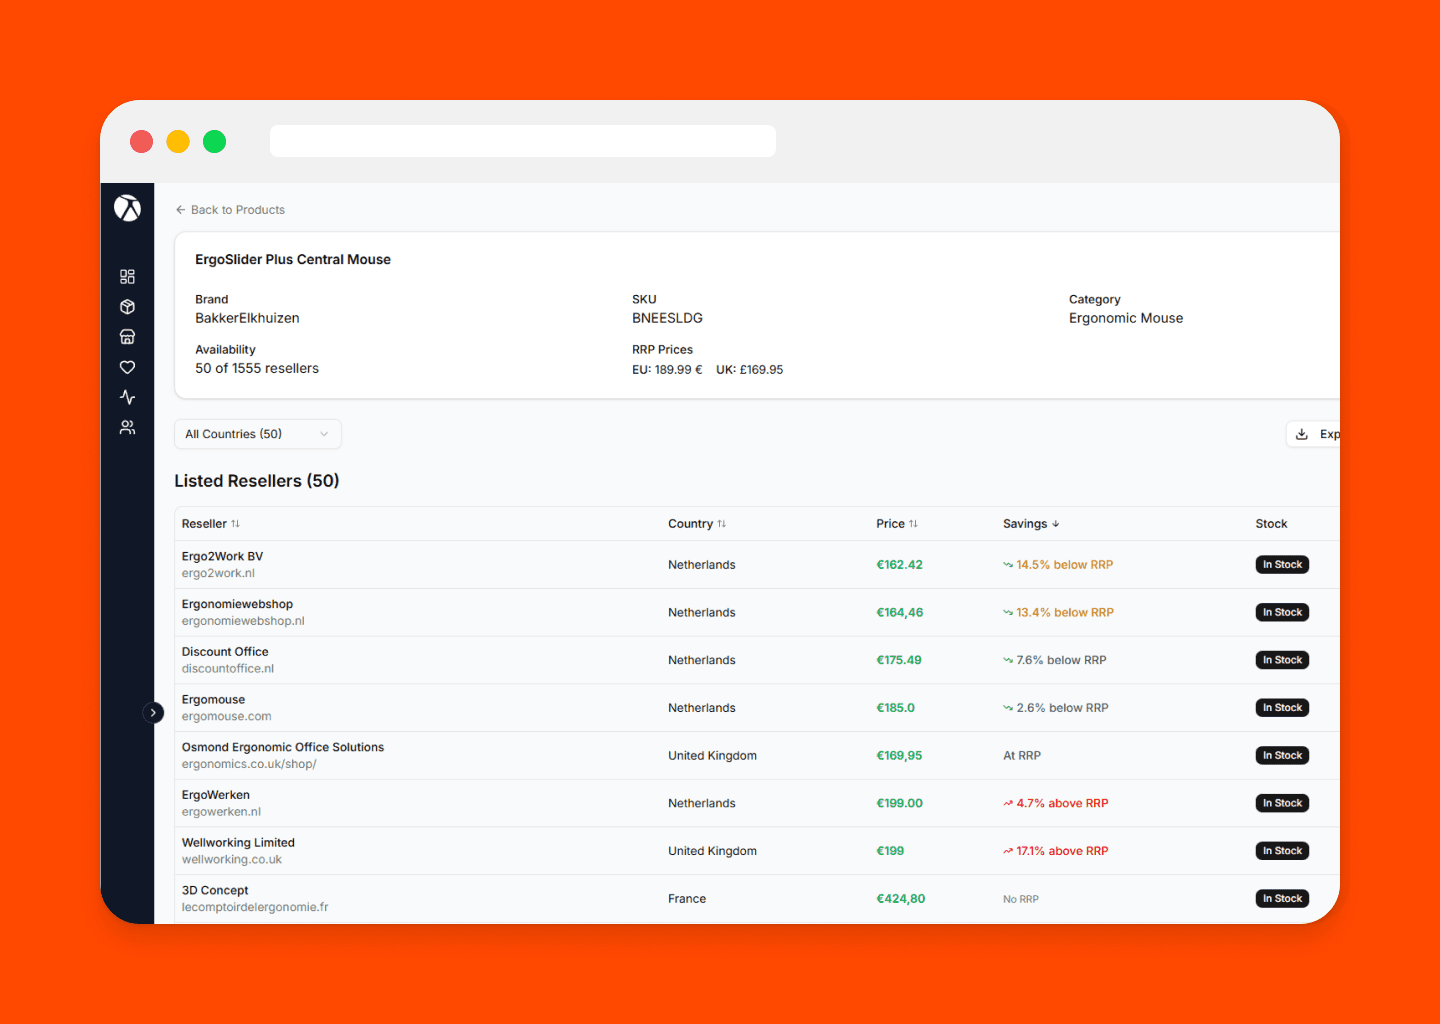Open the activity pulse icon in sidebar

coord(127,397)
